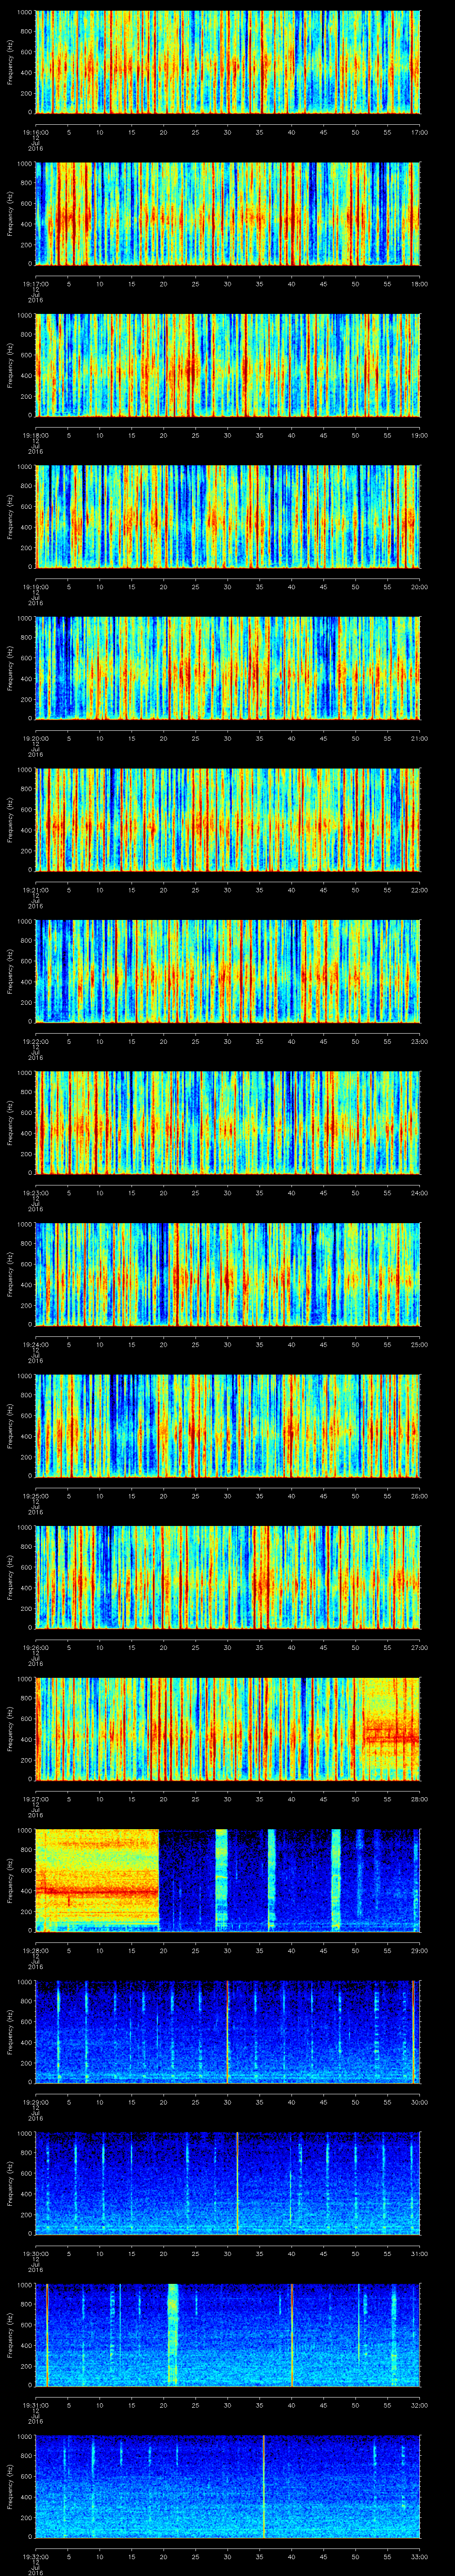Screen dimensions: 455x2576
Task: Click the '19:29:00' time label
Action: 36,2101
